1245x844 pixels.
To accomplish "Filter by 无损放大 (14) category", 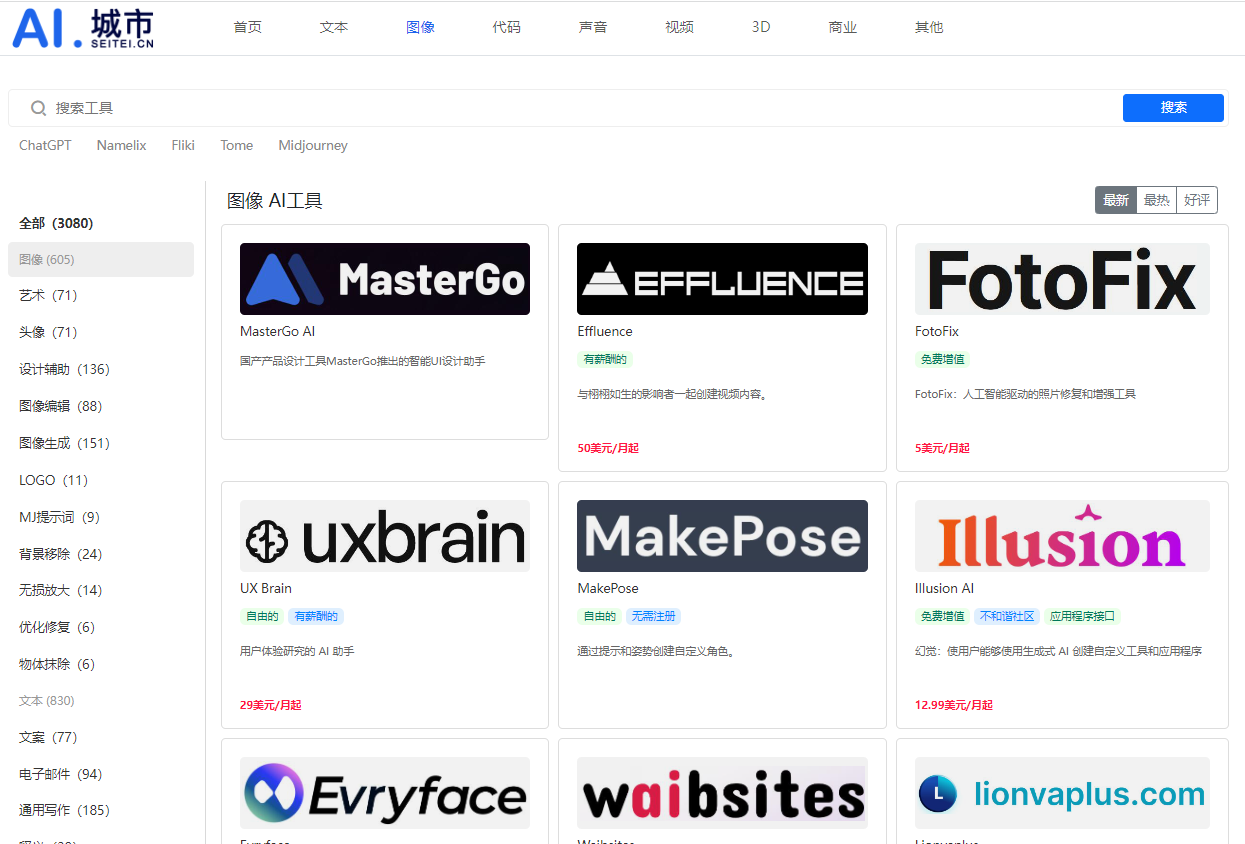I will 60,590.
